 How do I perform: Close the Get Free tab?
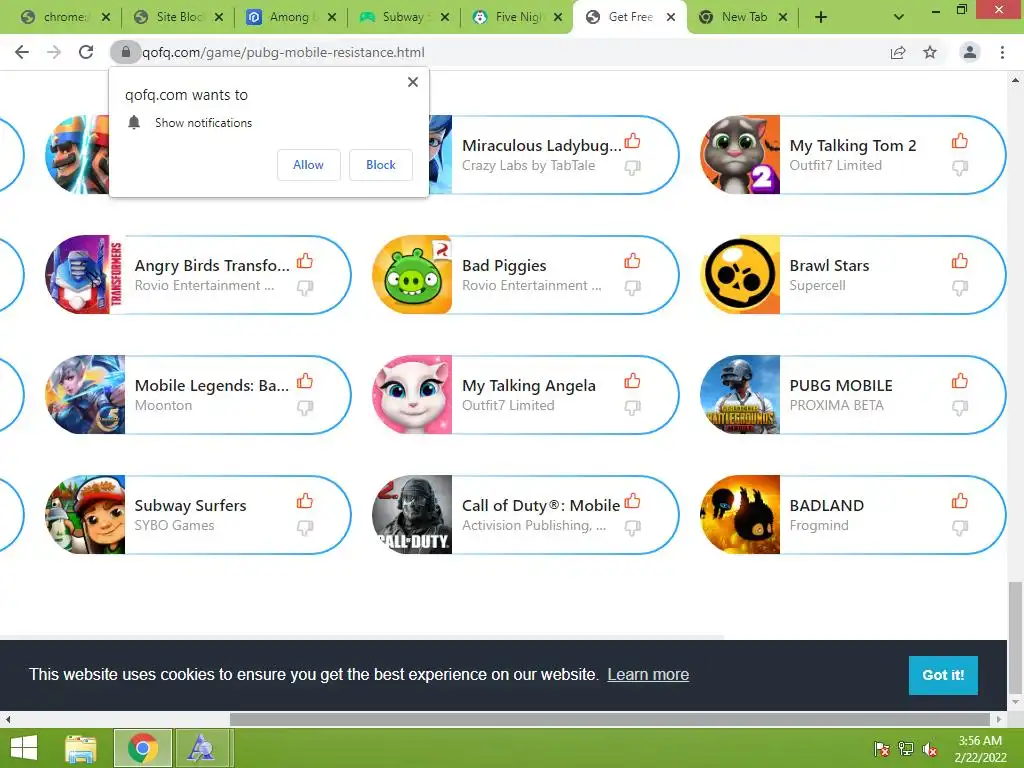click(671, 17)
